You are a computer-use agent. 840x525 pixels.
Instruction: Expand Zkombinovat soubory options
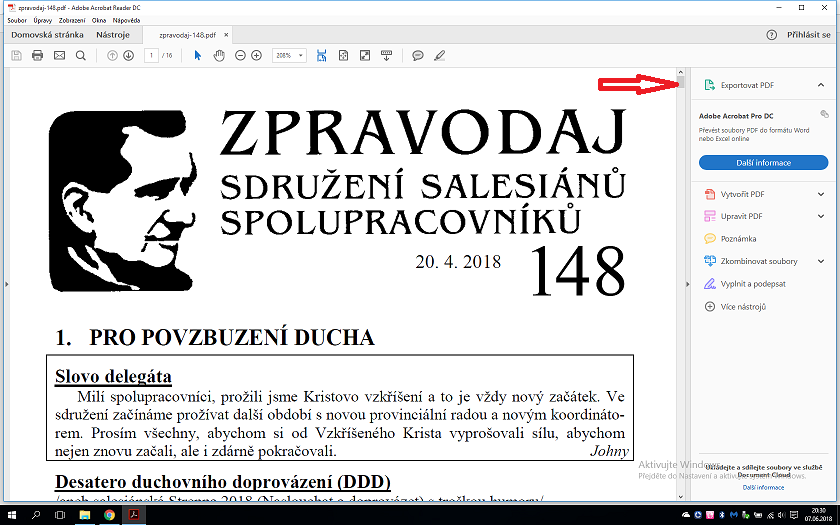coord(821,261)
